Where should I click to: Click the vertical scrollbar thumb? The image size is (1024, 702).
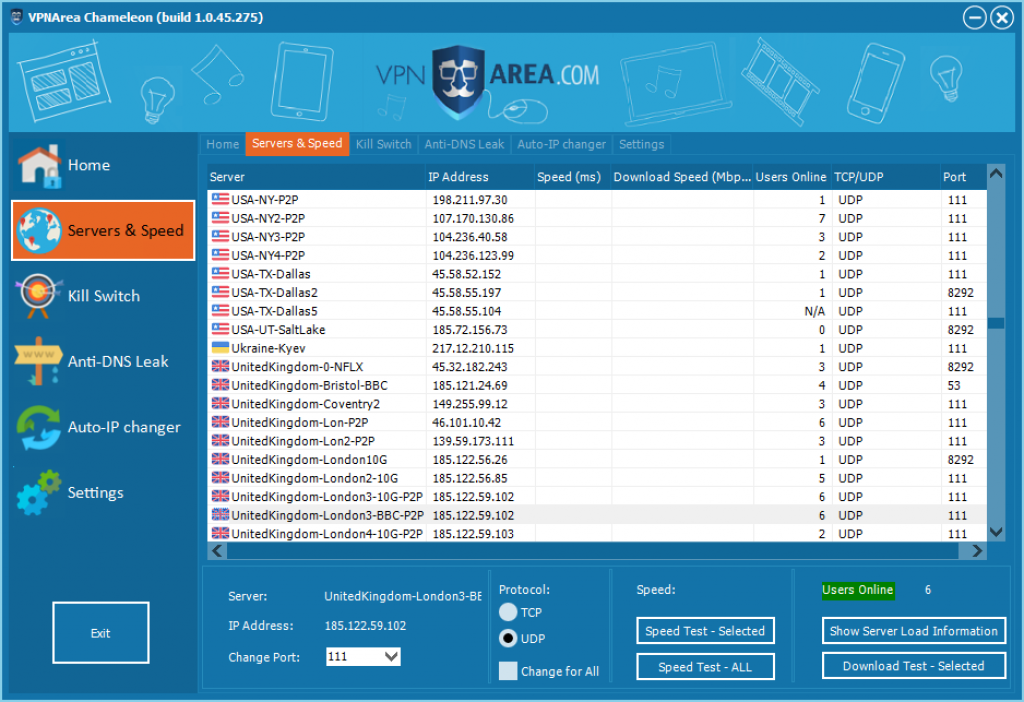(996, 323)
